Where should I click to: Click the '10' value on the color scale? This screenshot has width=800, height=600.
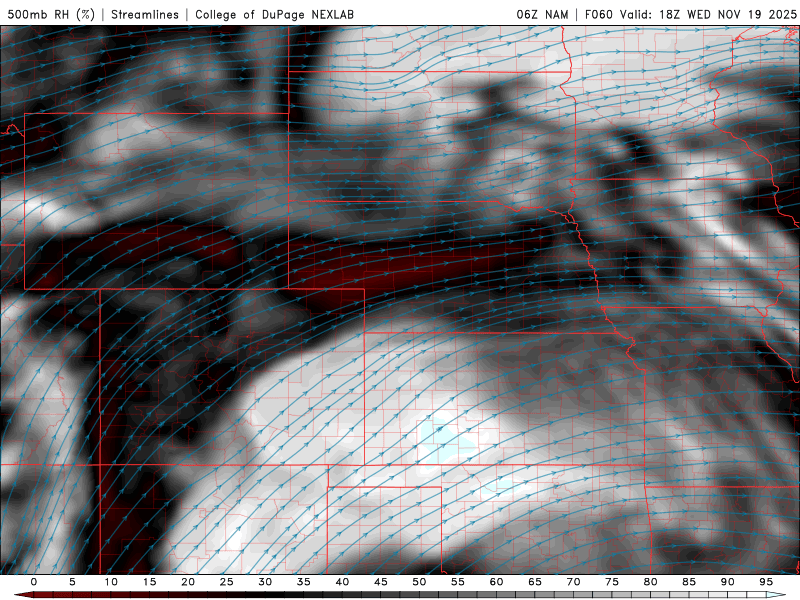111,582
